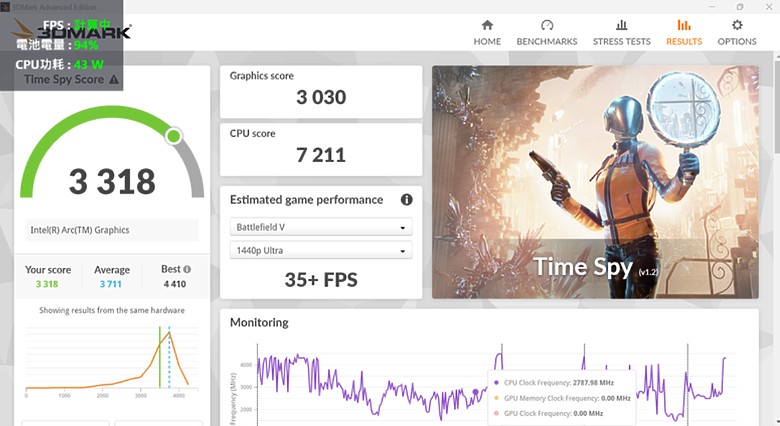This screenshot has height=426, width=780.
Task: Minimize the 3DMark window
Action: tap(712, 6)
